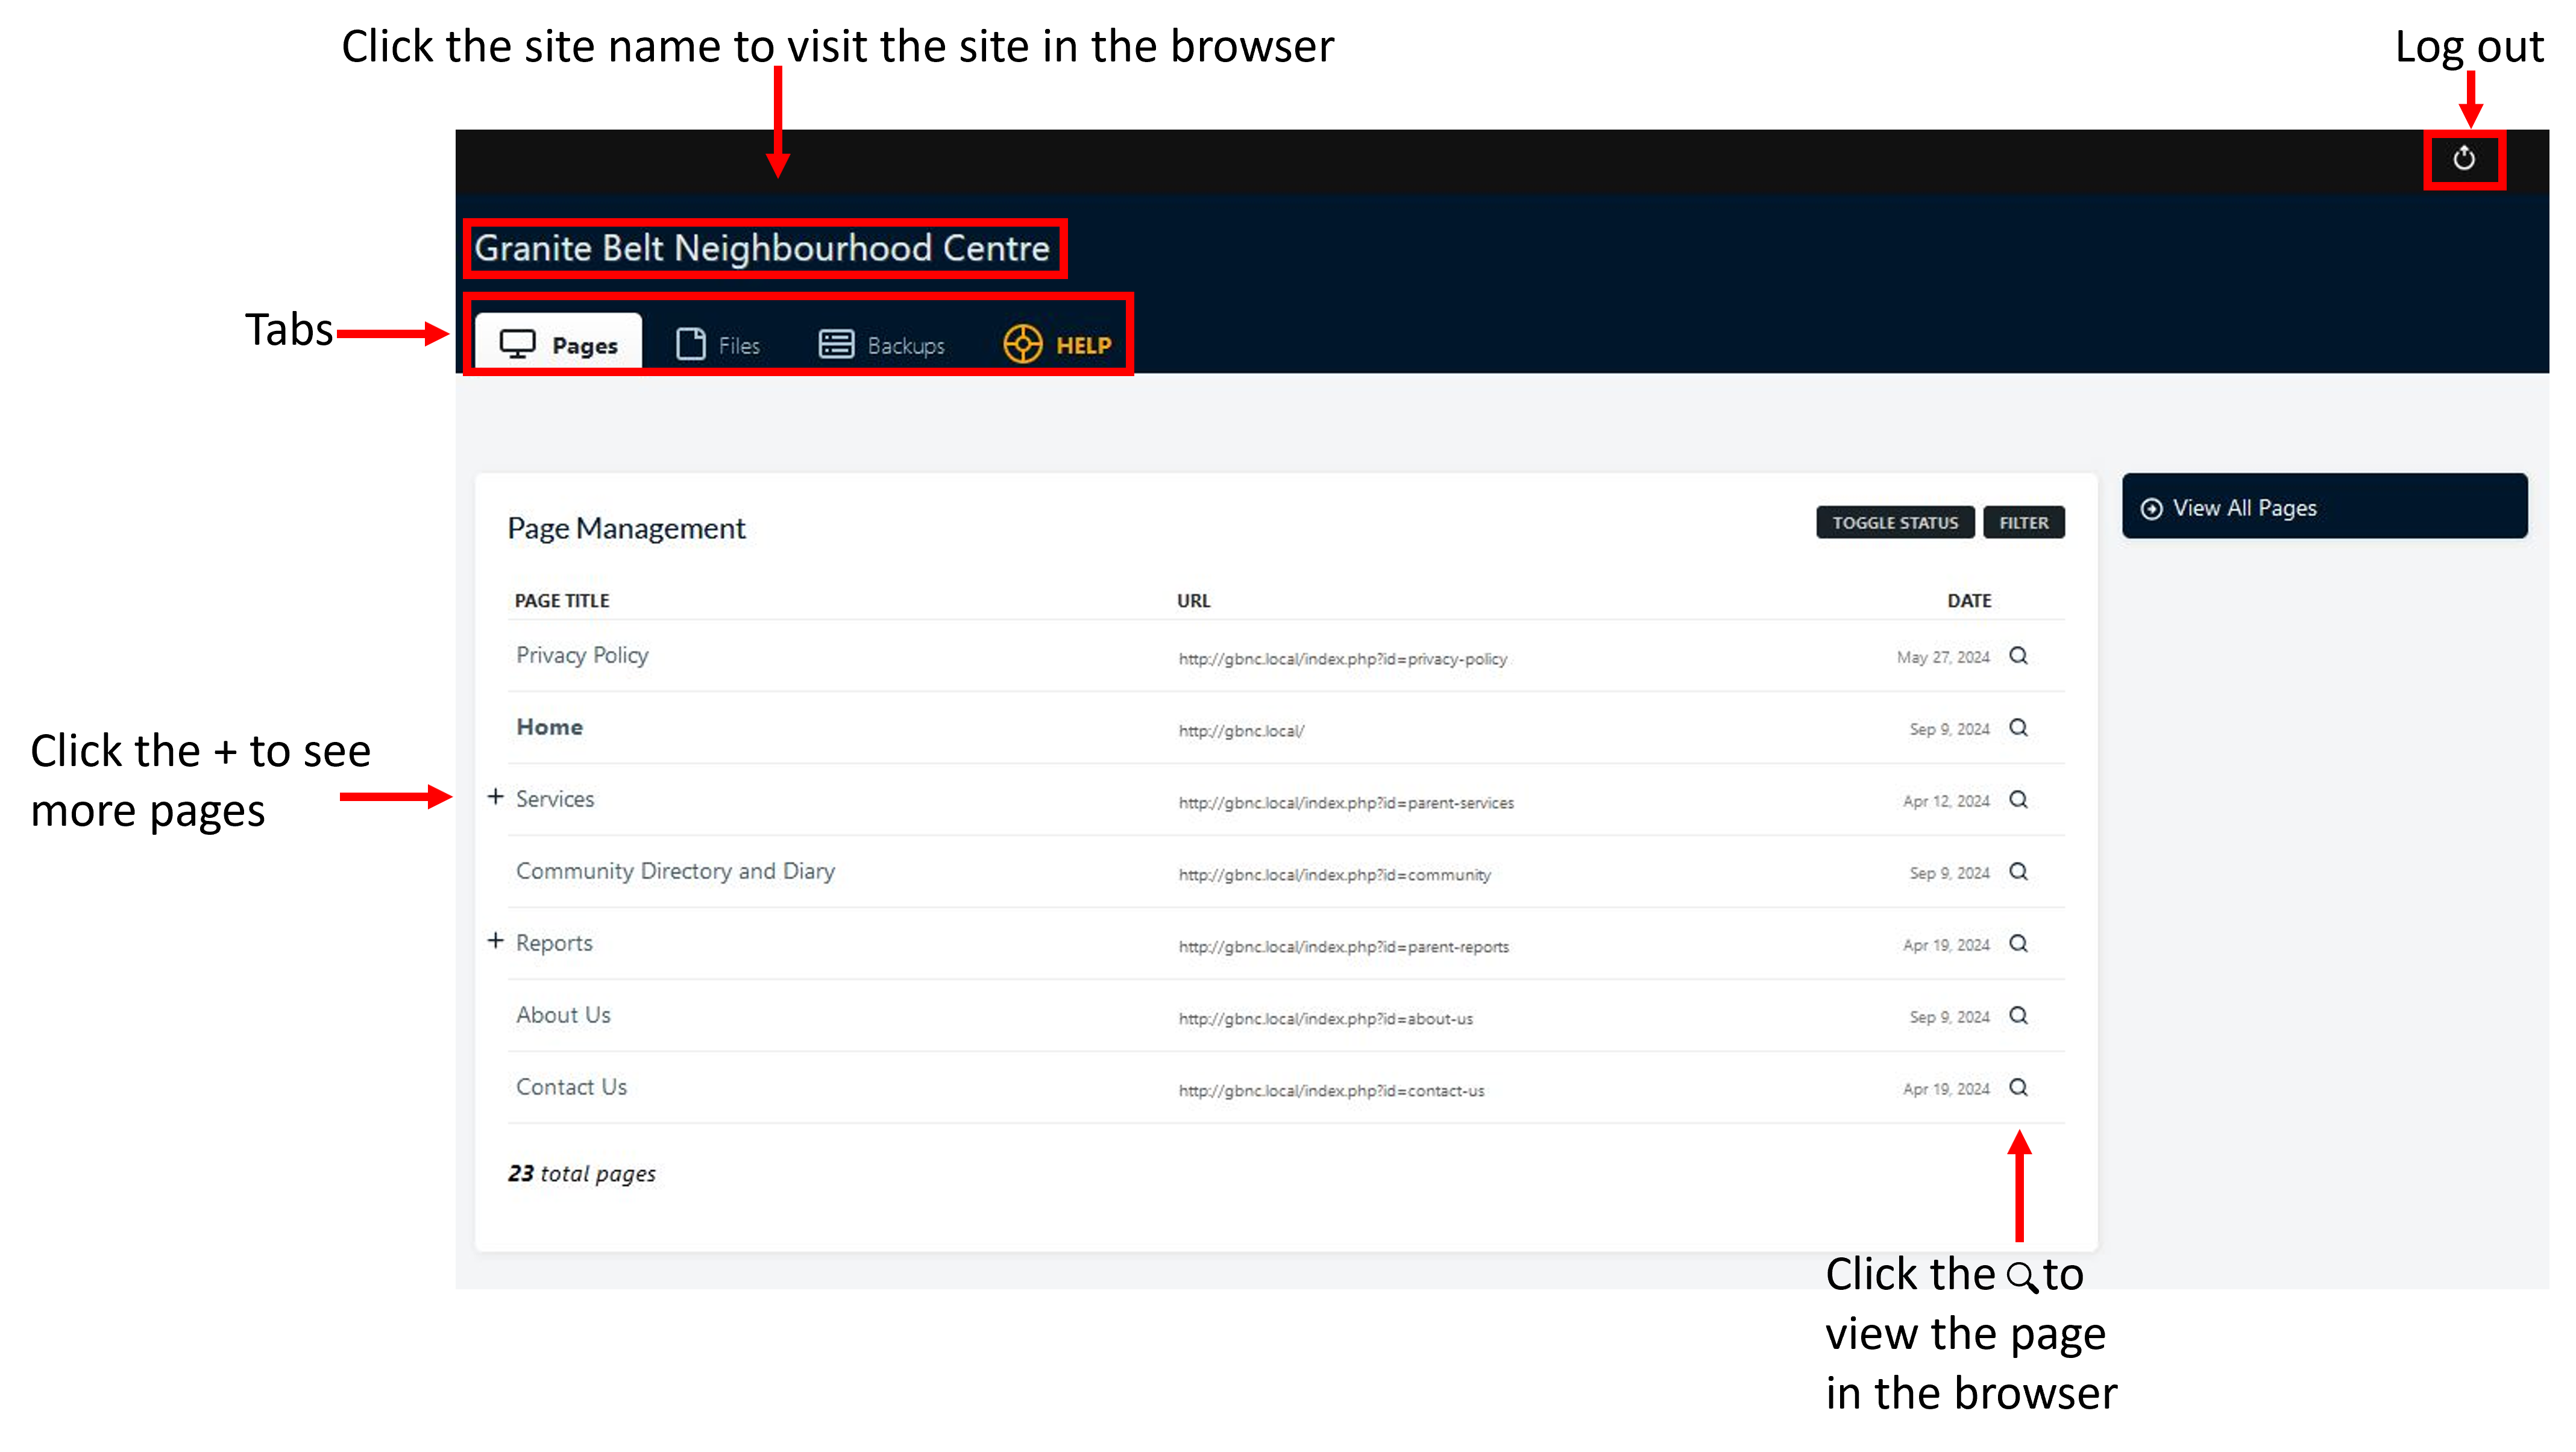Image resolution: width=2576 pixels, height=1452 pixels.
Task: Open the Filter control
Action: coord(2023,523)
